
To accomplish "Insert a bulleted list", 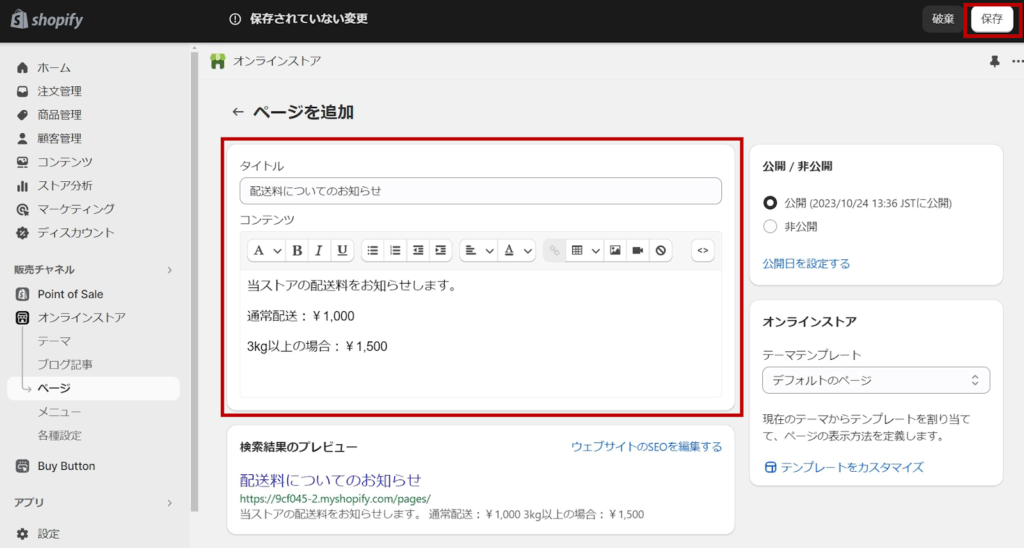I will [x=372, y=250].
